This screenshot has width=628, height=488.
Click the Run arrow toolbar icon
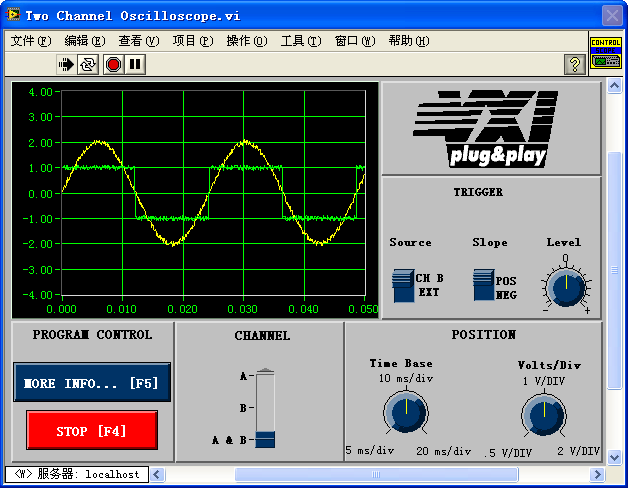pos(67,64)
